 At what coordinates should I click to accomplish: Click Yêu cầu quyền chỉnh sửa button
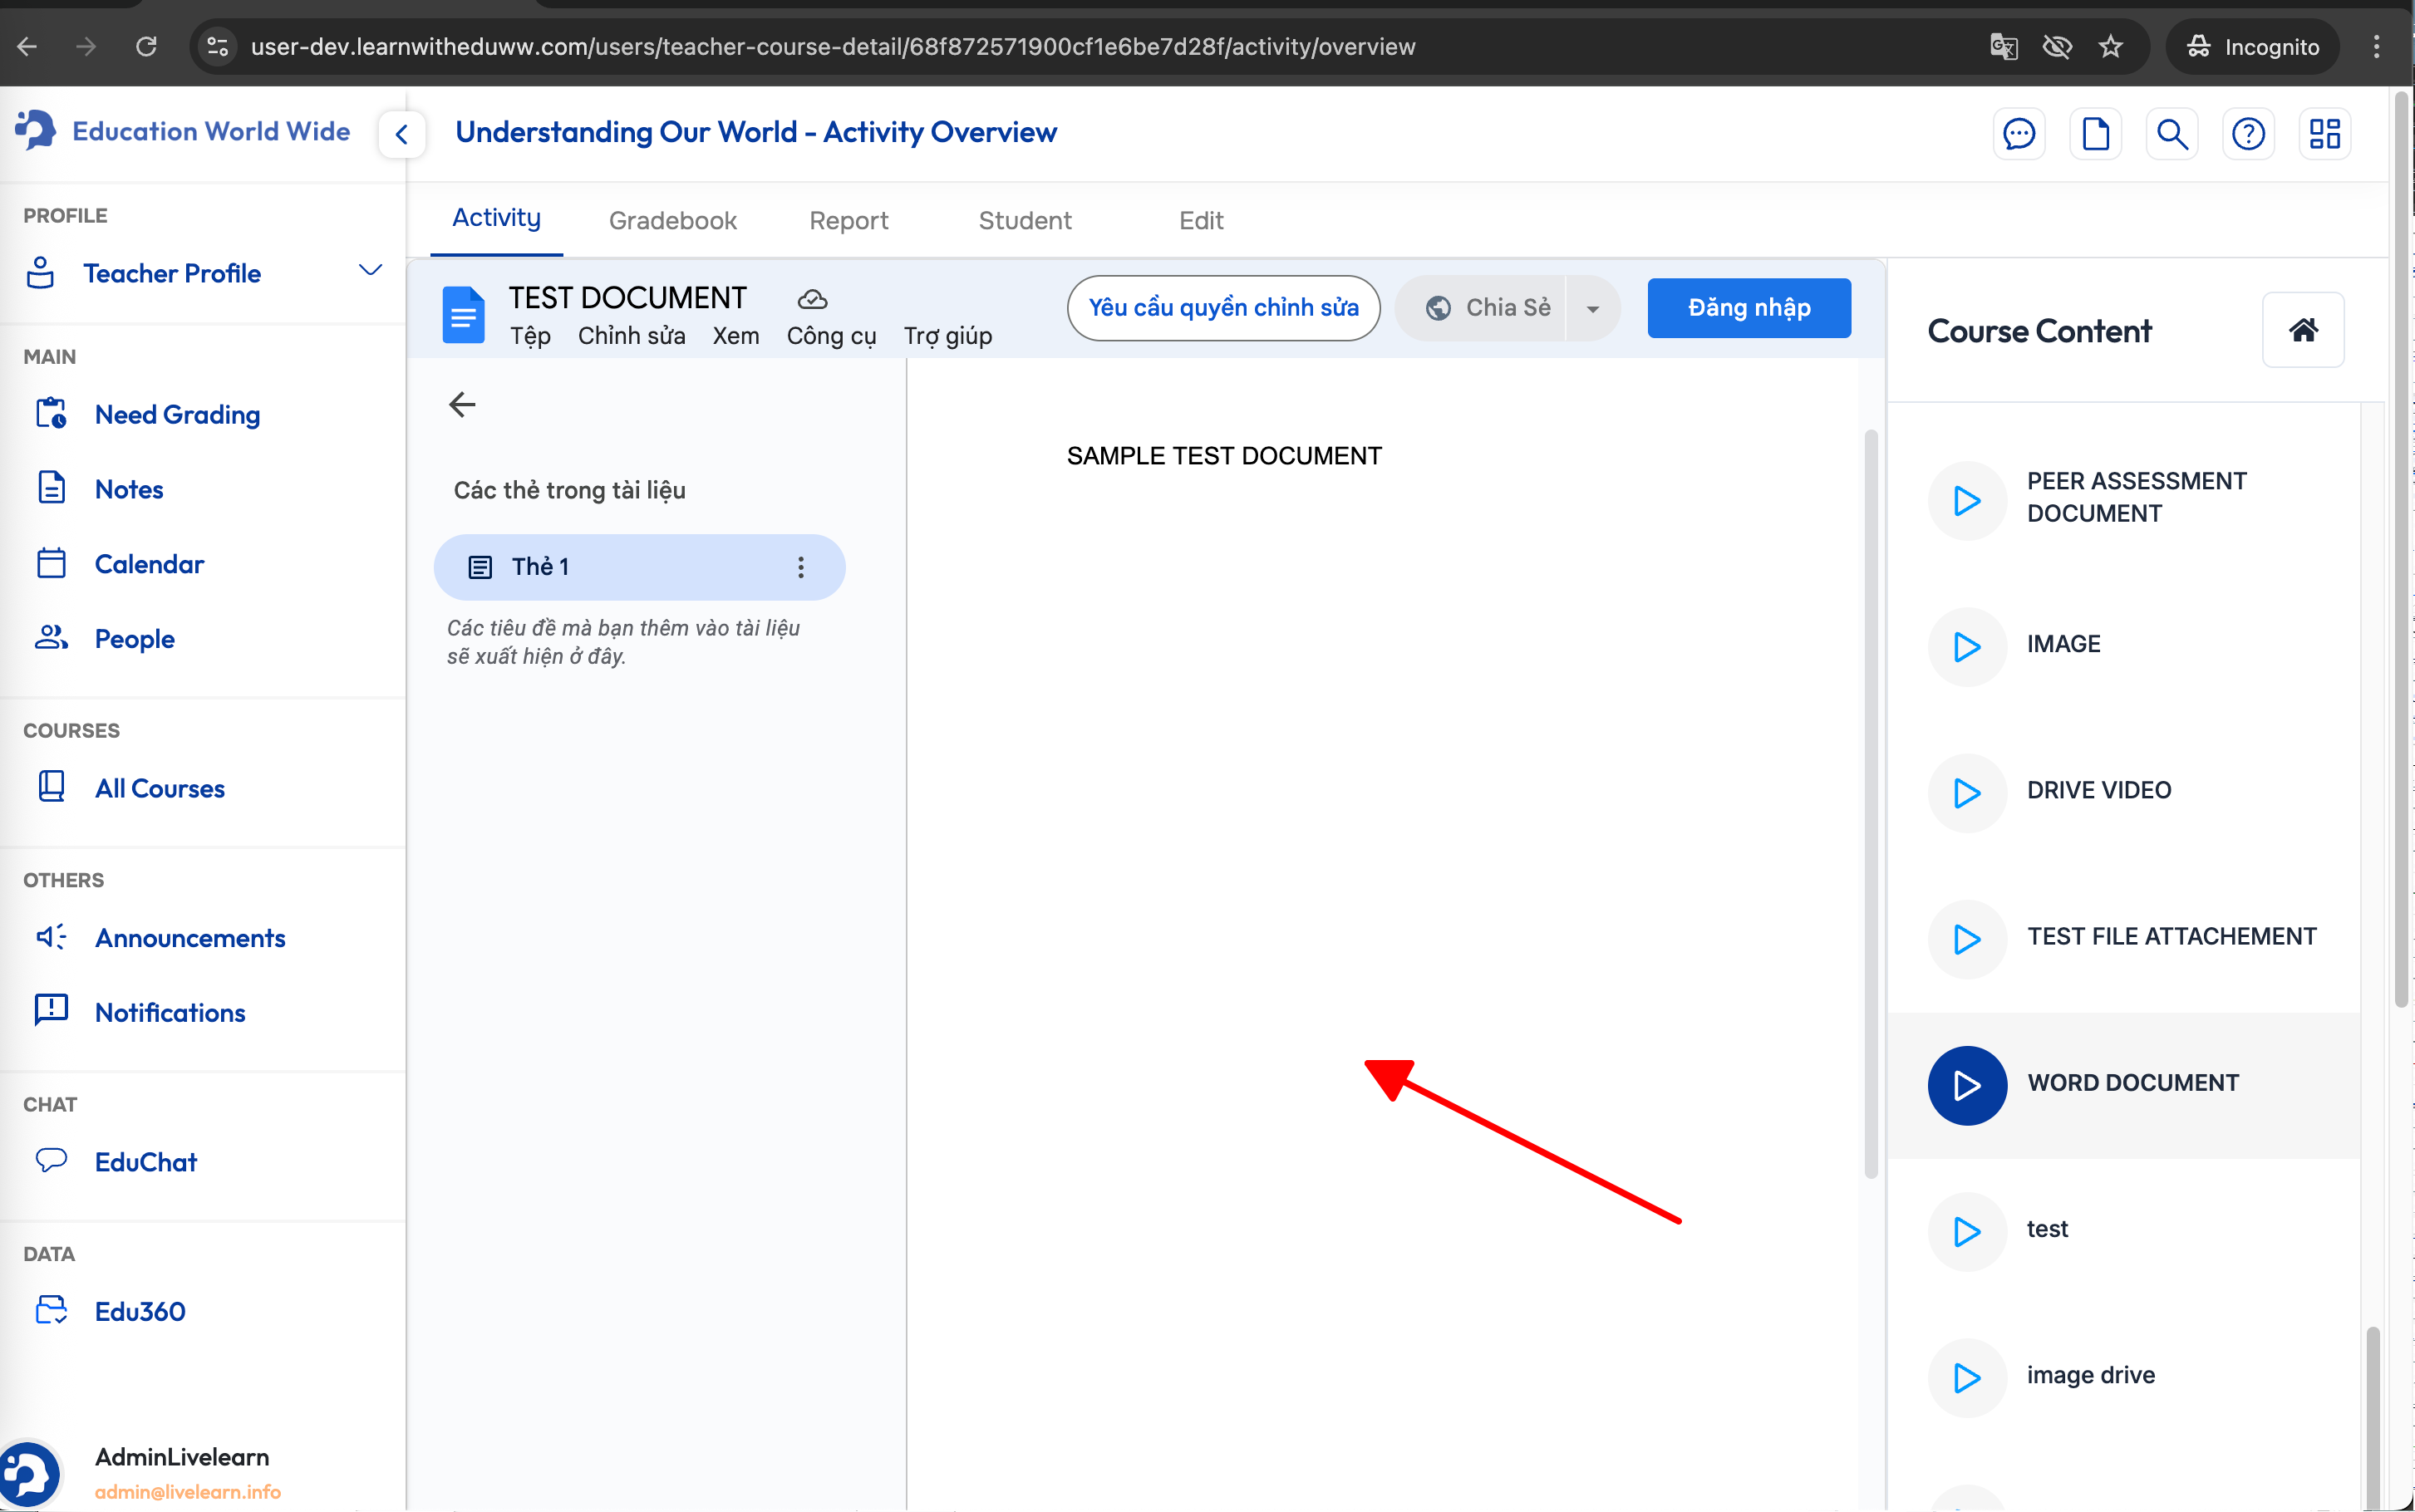1222,308
